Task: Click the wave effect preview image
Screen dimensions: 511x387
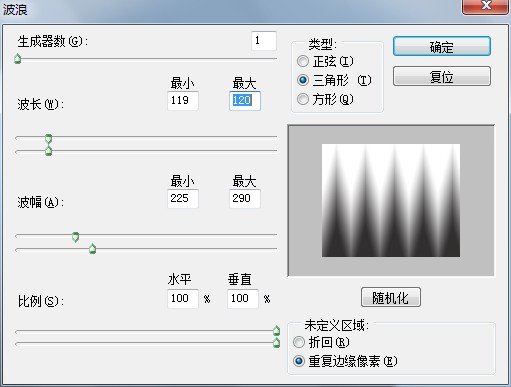Action: (391, 200)
